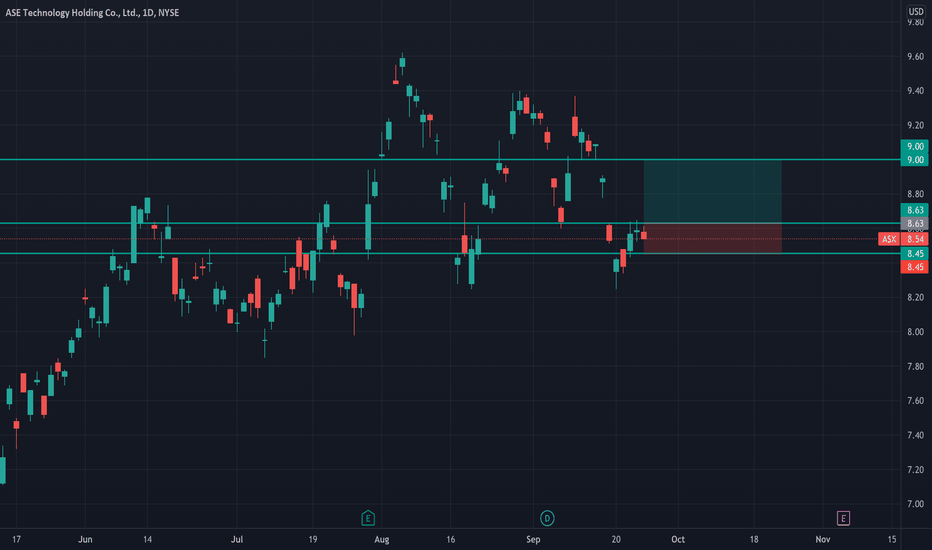Screen dimensions: 932x550
Task: Open the USD currency selector
Action: (916, 11)
